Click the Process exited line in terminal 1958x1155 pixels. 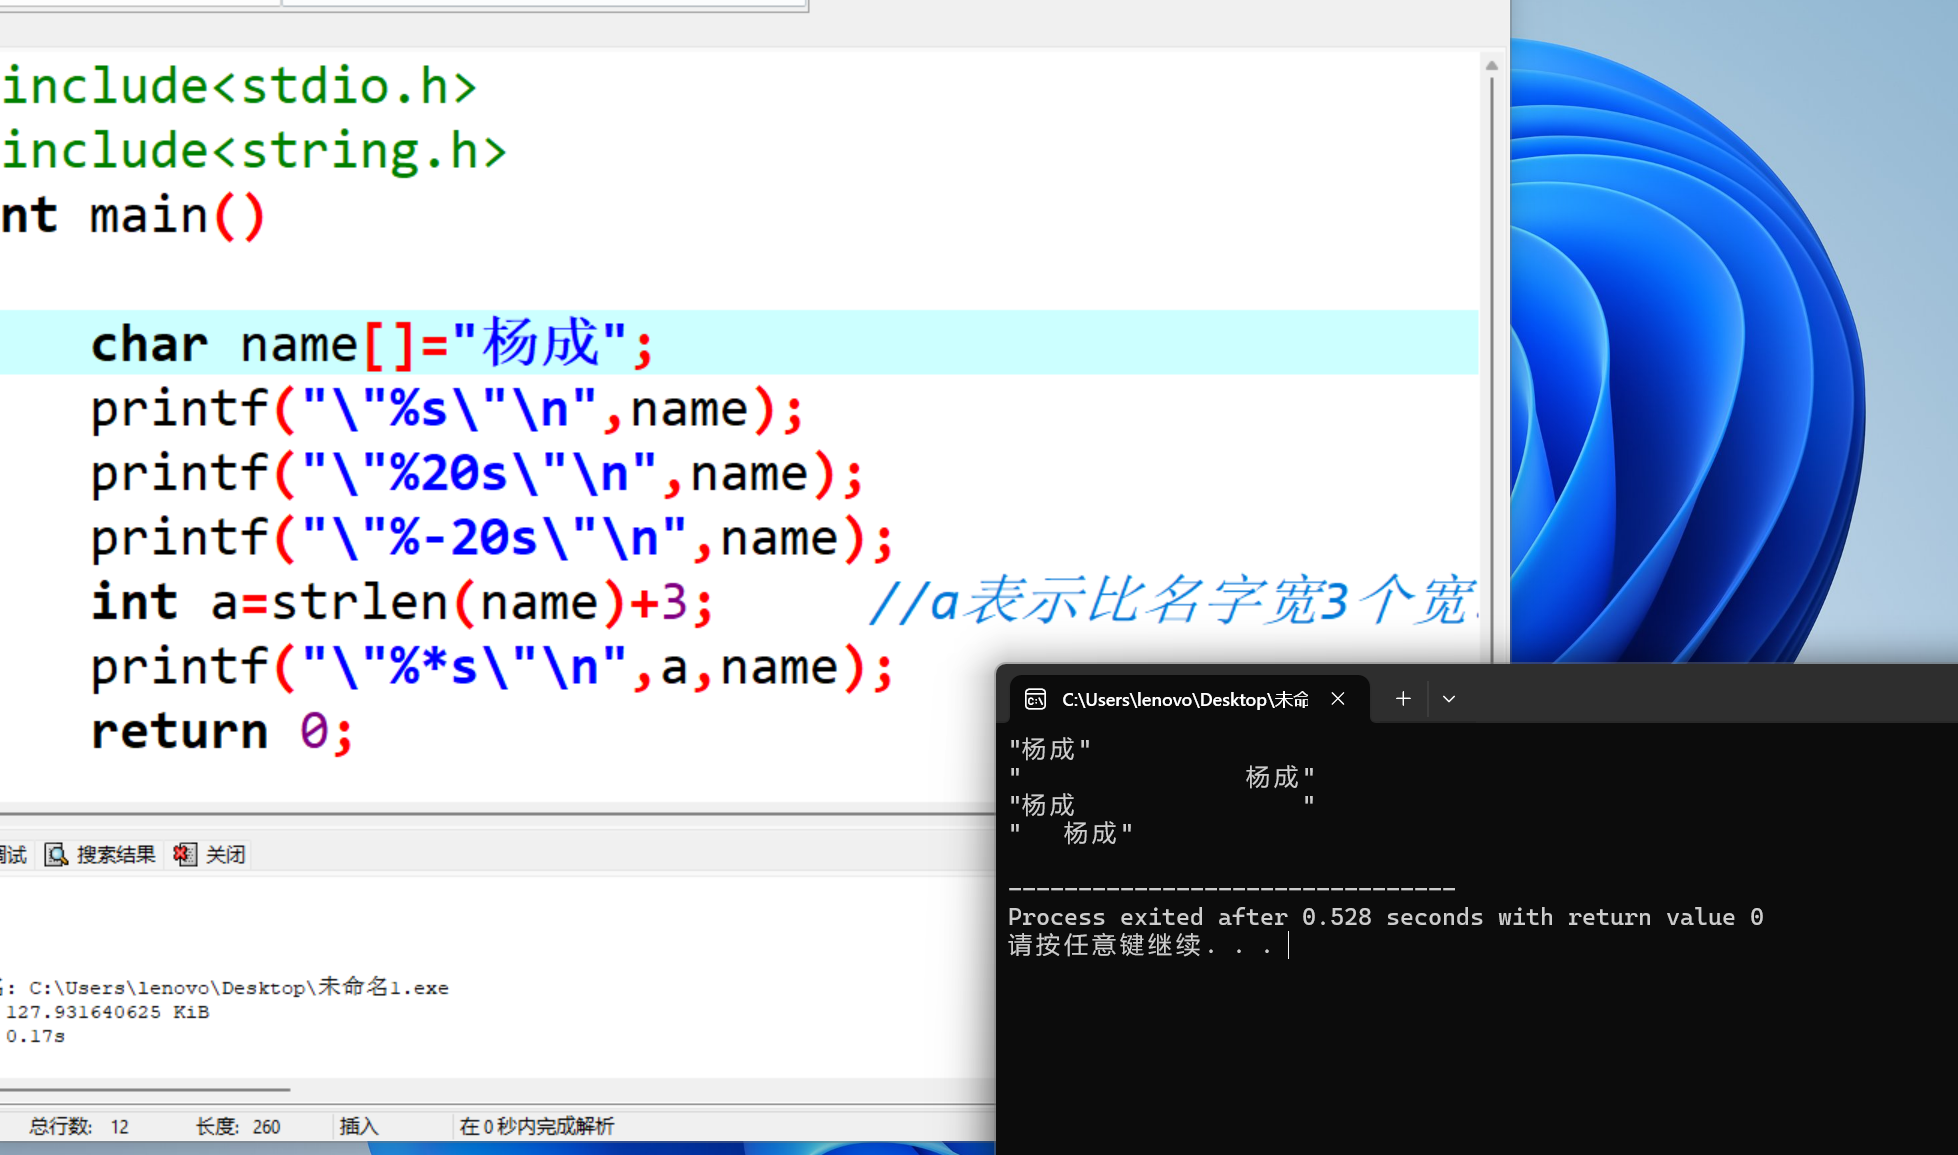[x=1385, y=917]
